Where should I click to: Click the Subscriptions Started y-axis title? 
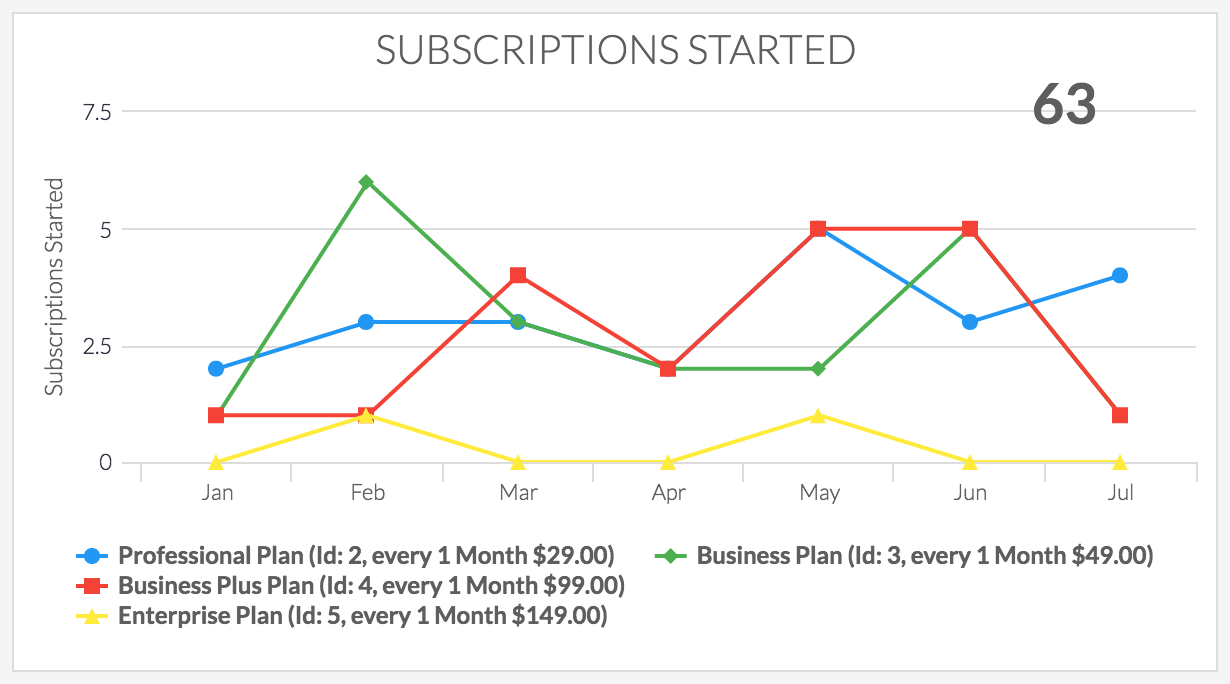click(x=55, y=287)
